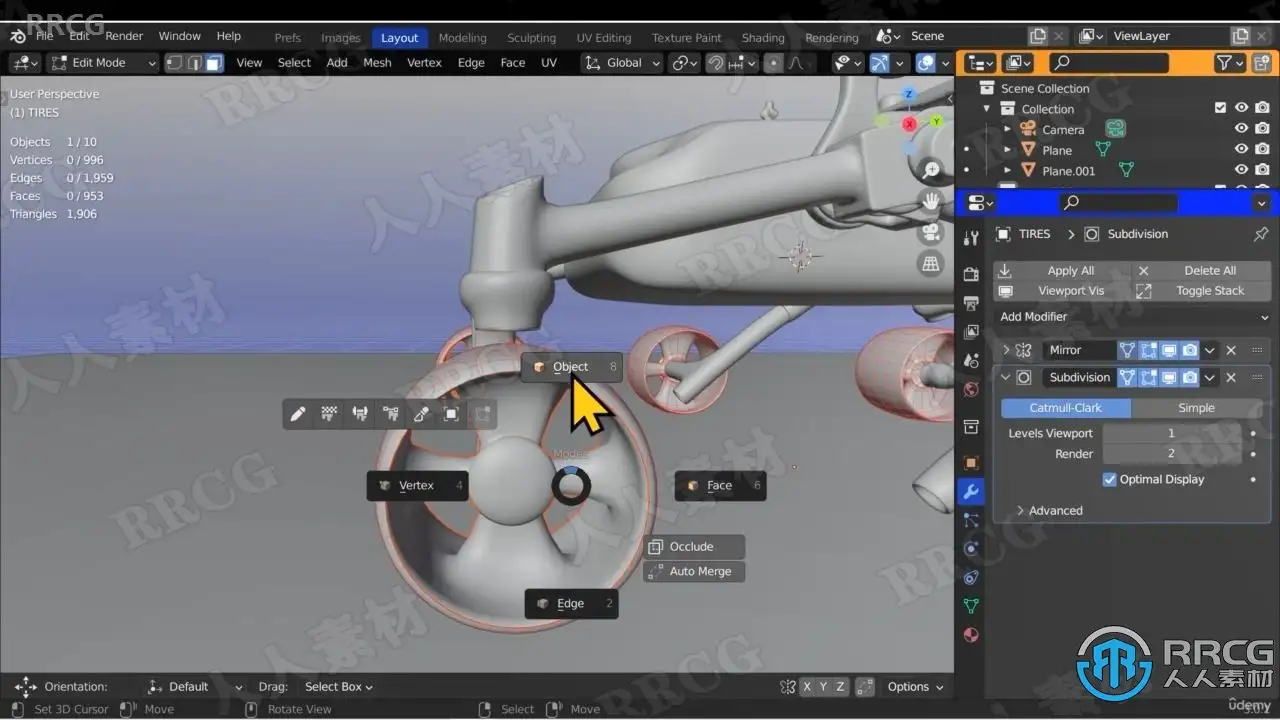Collapse the Collection tree item
This screenshot has height=720, width=1280.
(x=987, y=109)
